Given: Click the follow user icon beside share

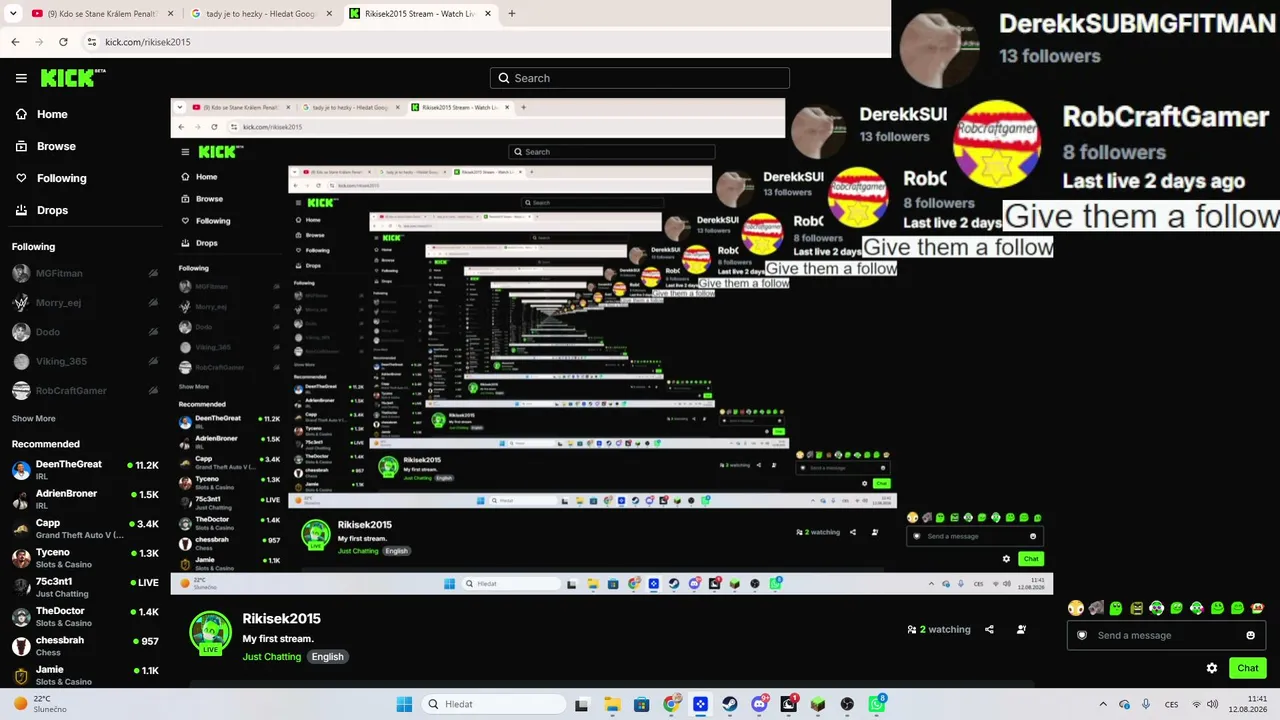Looking at the screenshot, I should 1021,630.
